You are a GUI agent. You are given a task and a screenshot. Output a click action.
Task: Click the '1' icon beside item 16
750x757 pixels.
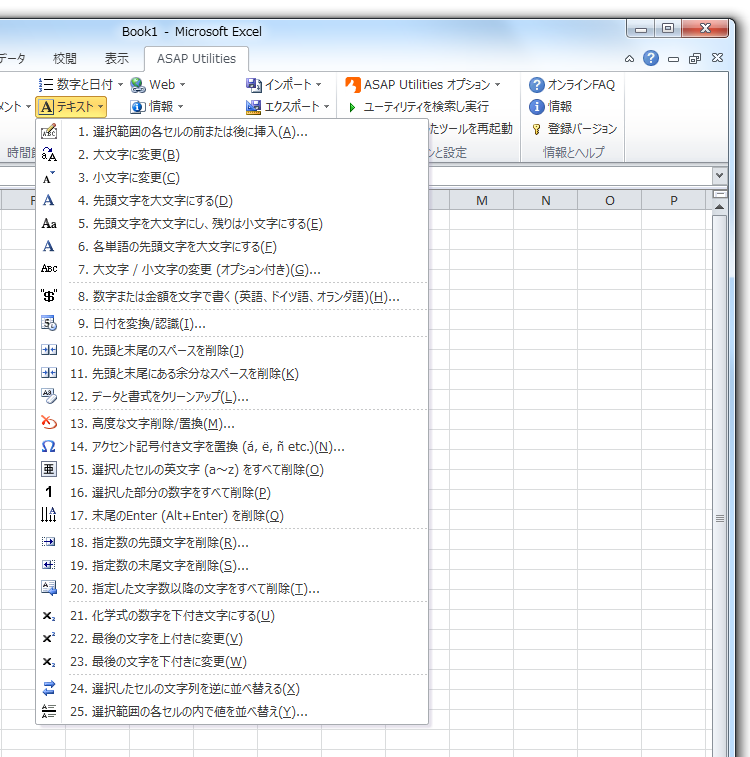(x=49, y=492)
